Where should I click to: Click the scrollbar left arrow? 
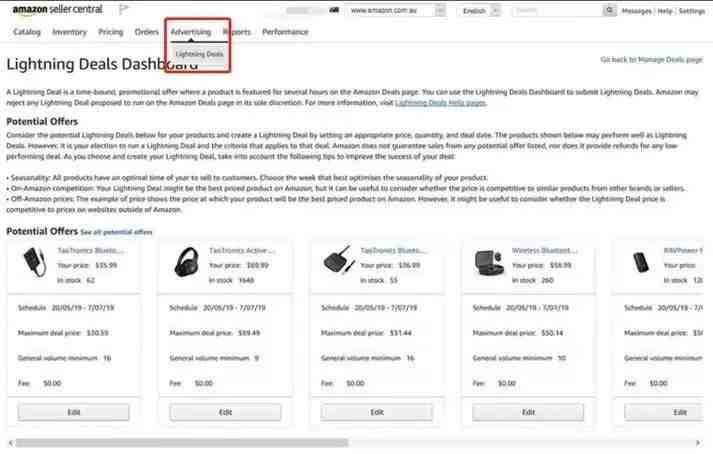pyautogui.click(x=10, y=443)
